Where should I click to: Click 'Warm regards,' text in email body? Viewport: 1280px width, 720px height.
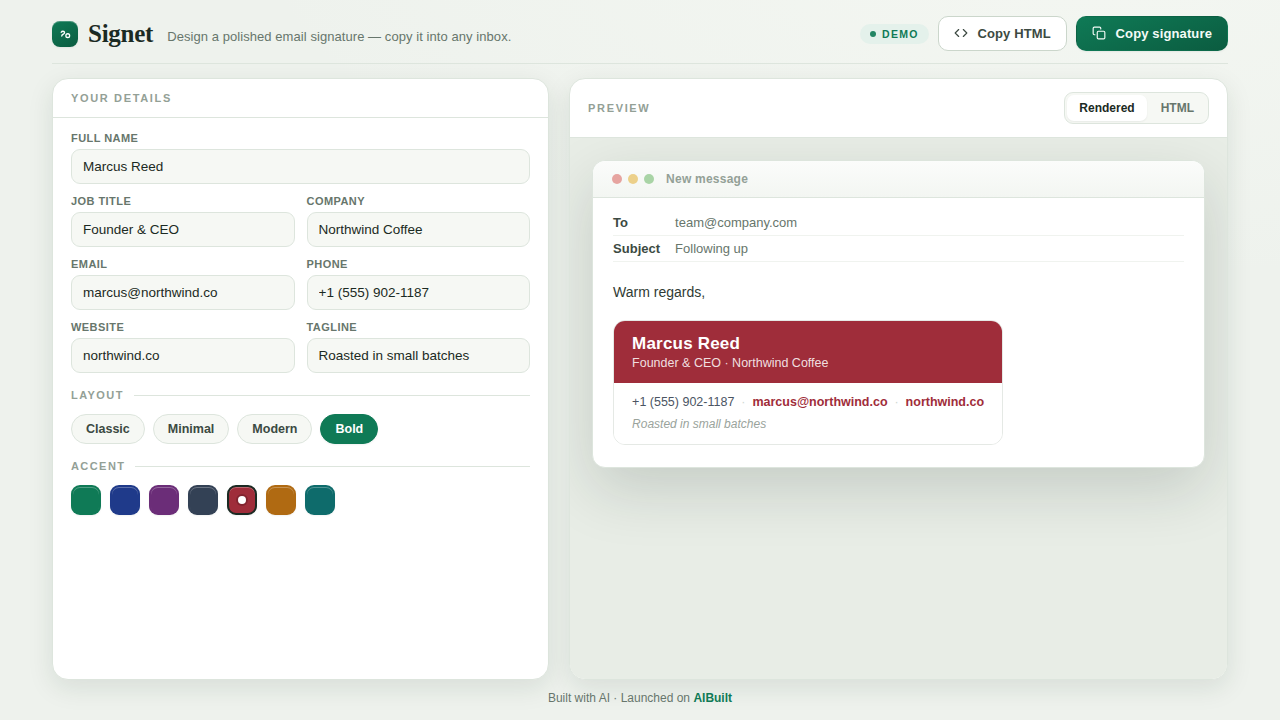(x=659, y=292)
